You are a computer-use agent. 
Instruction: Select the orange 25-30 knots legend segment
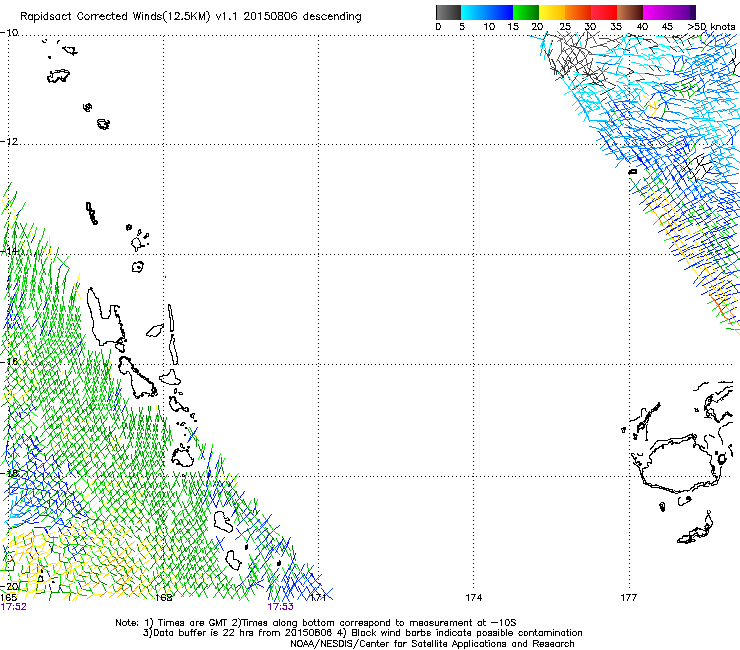(578, 12)
